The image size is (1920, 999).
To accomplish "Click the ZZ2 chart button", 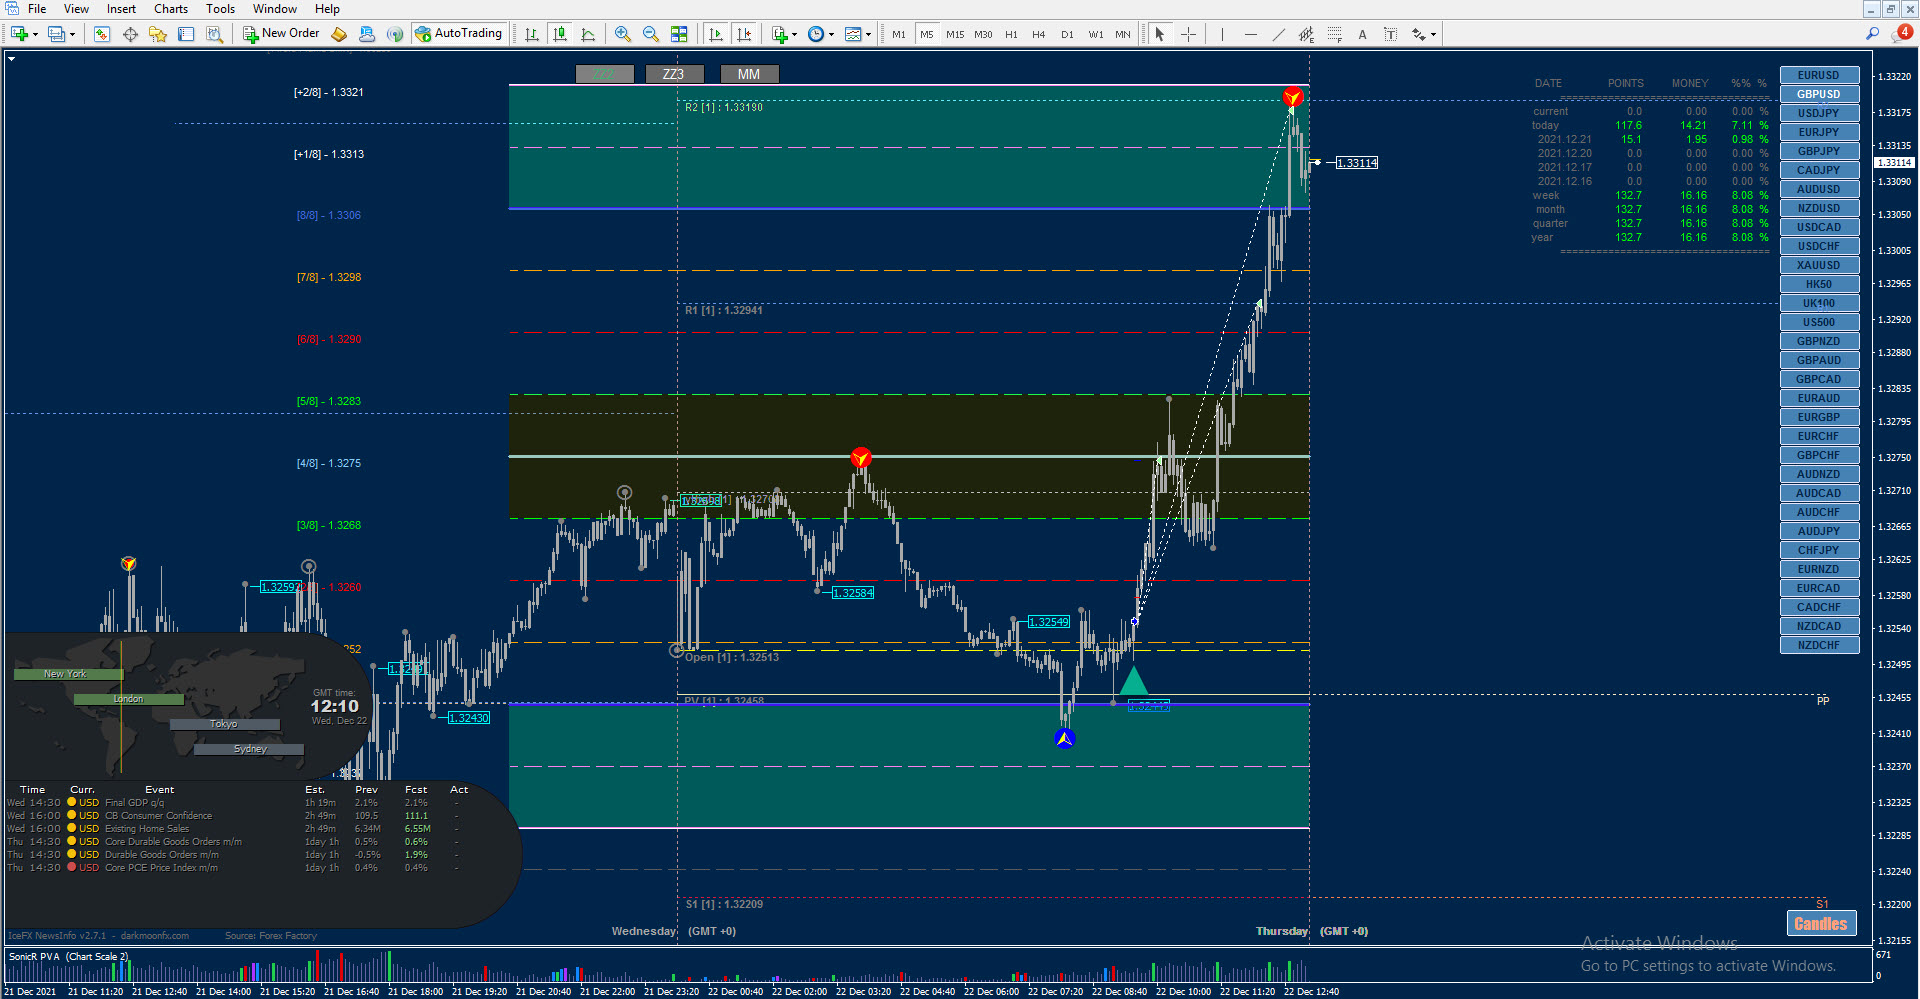I will tap(604, 74).
